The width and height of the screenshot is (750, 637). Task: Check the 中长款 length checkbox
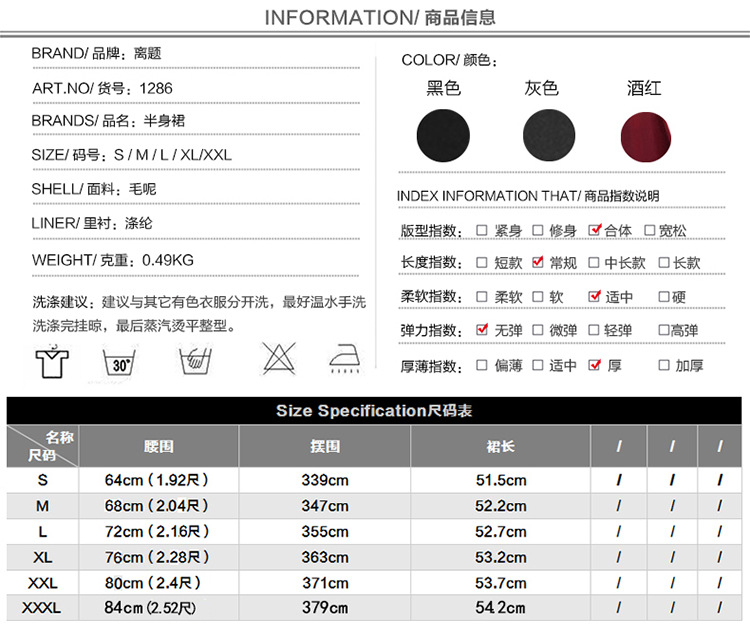594,263
